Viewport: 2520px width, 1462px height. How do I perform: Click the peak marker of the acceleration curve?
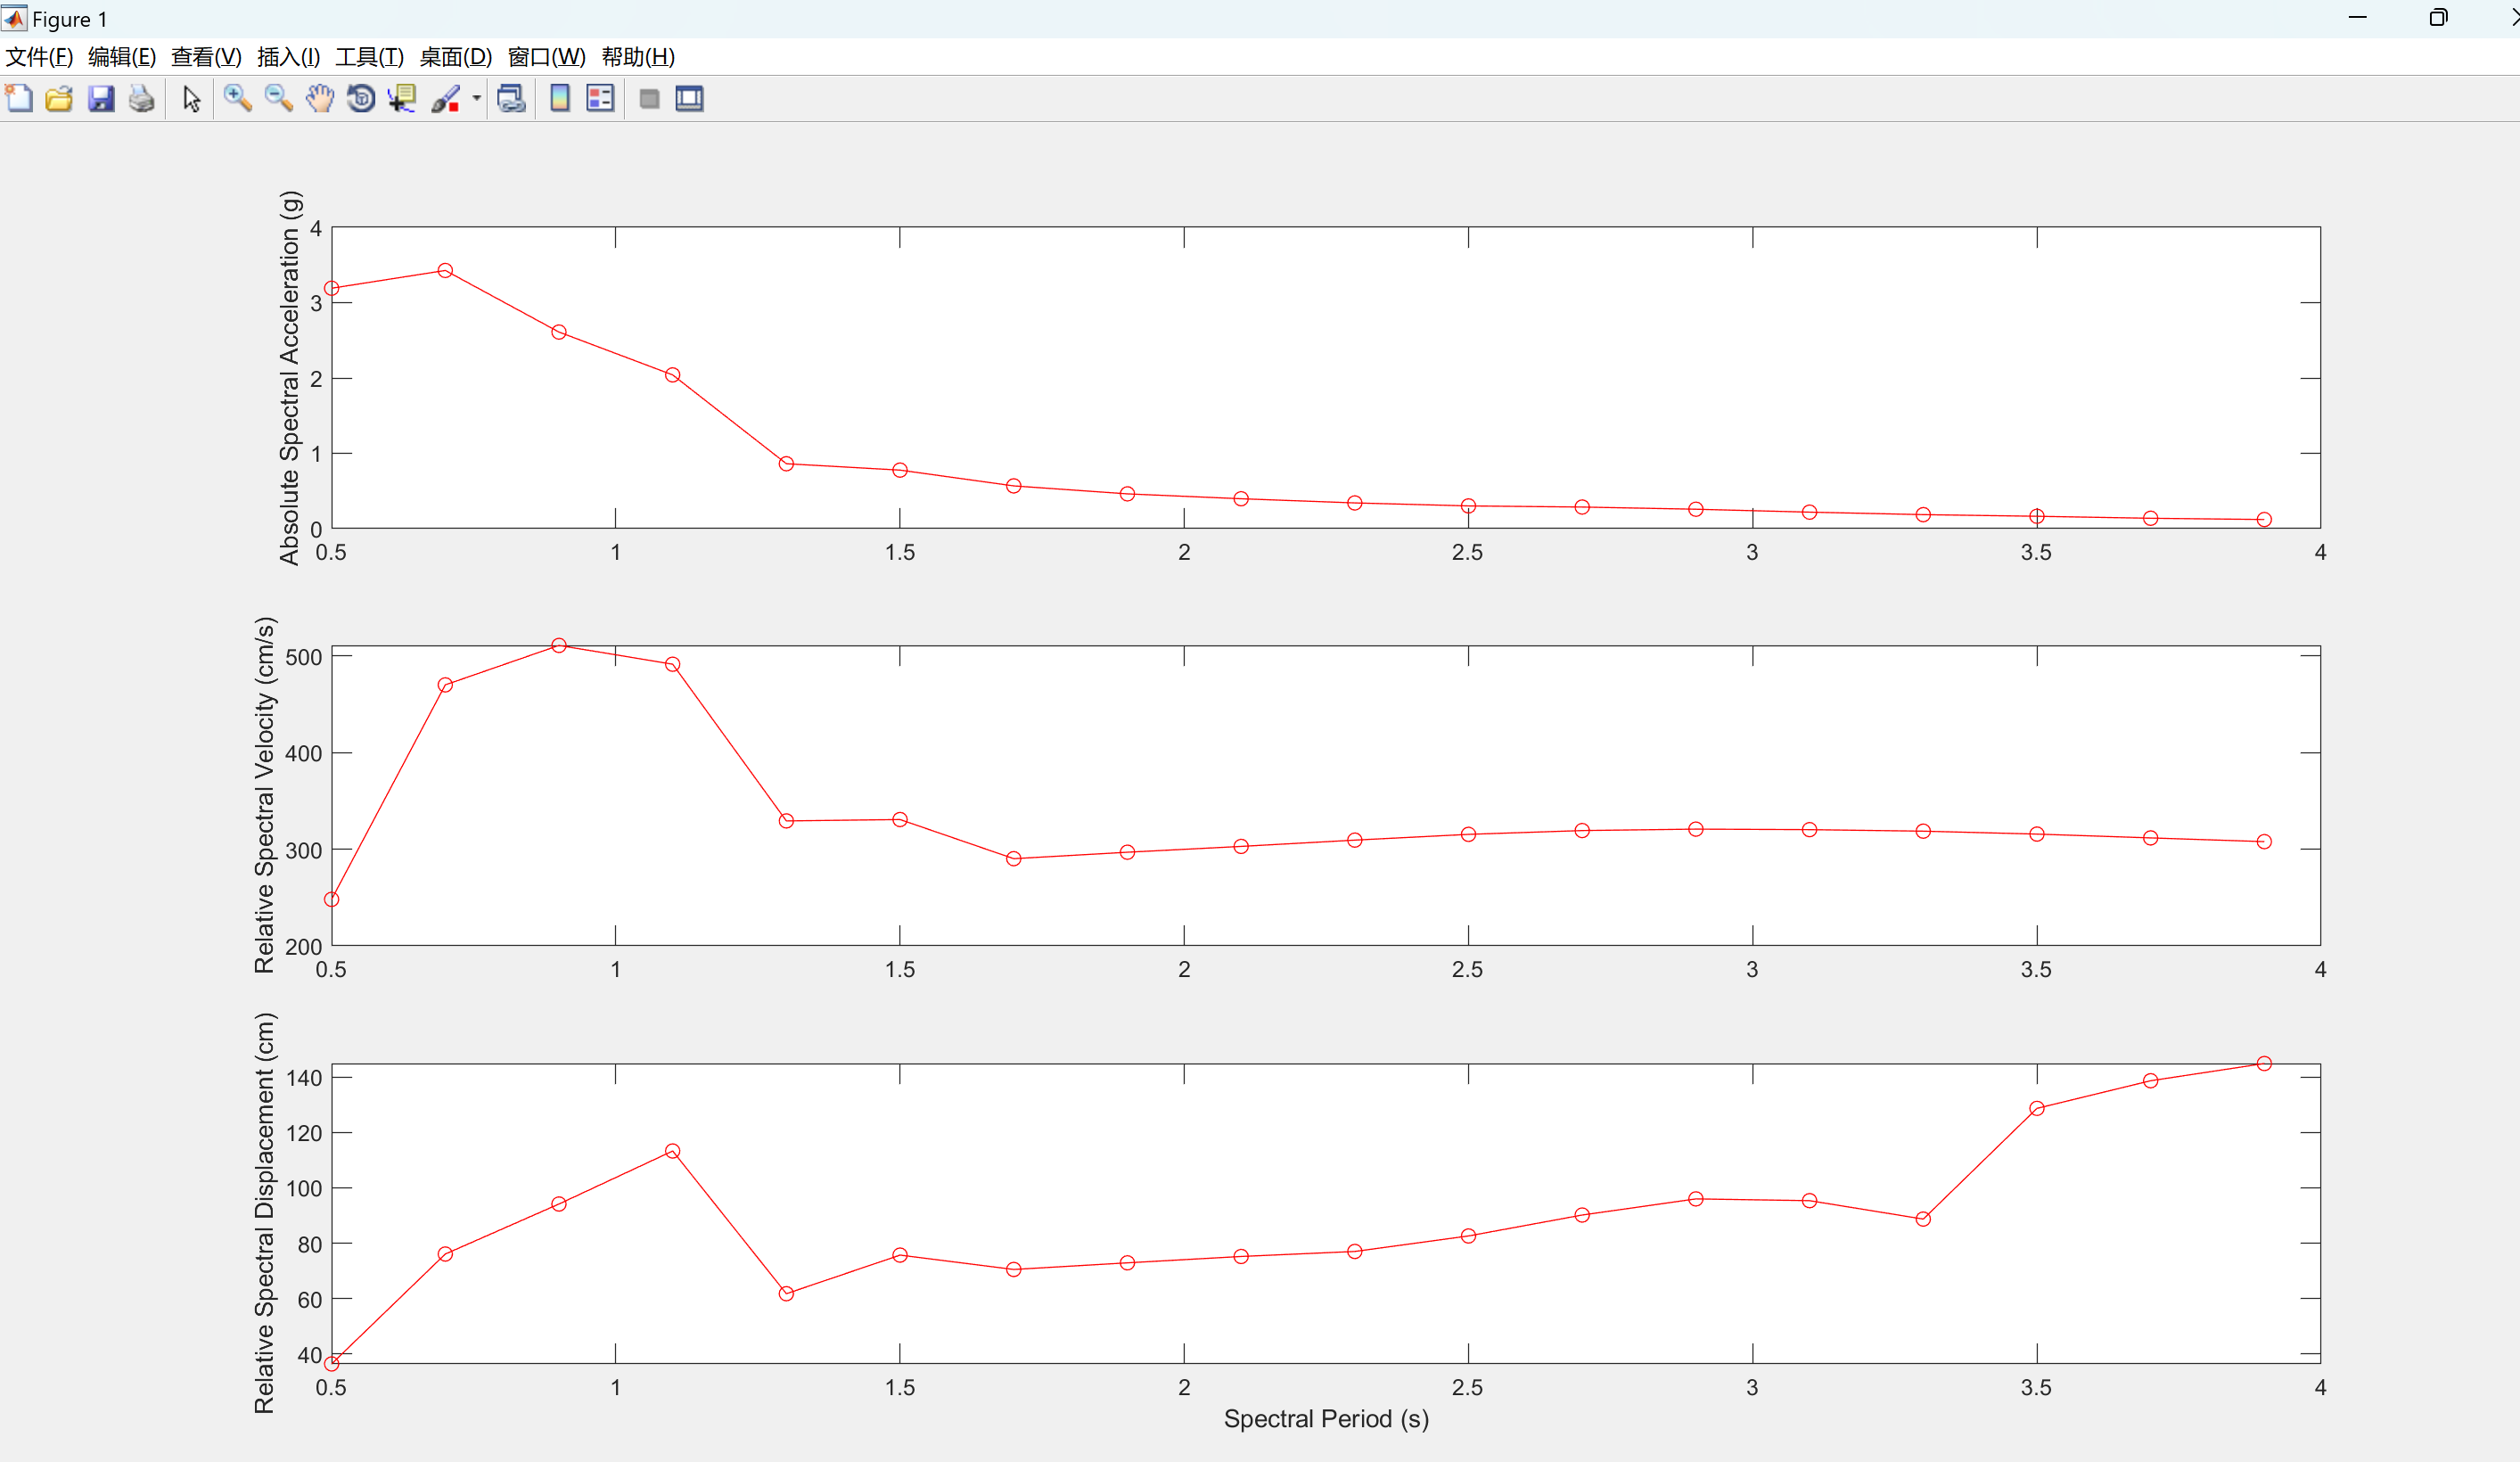(445, 271)
